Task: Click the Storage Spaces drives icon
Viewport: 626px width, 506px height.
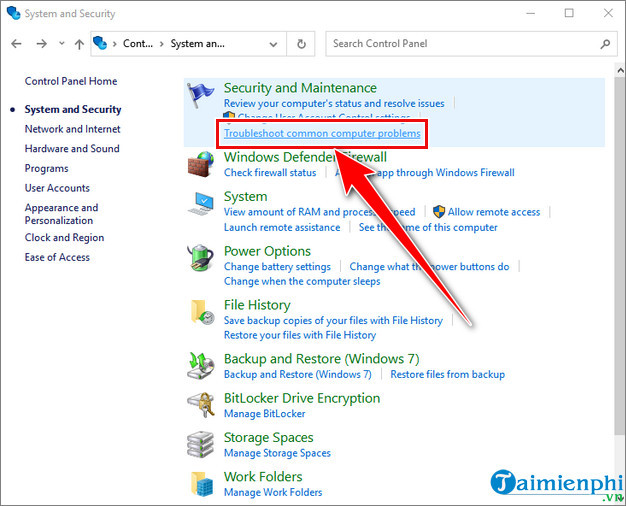Action: 202,445
